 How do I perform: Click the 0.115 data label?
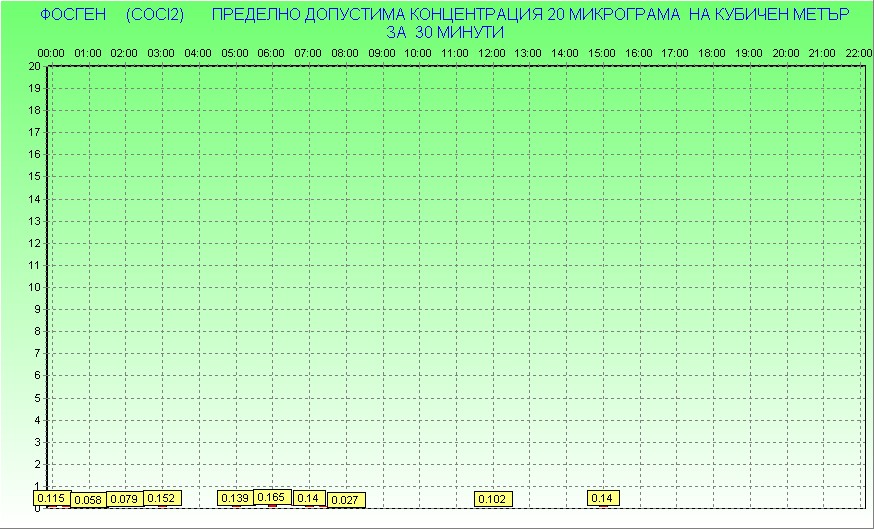tap(52, 498)
